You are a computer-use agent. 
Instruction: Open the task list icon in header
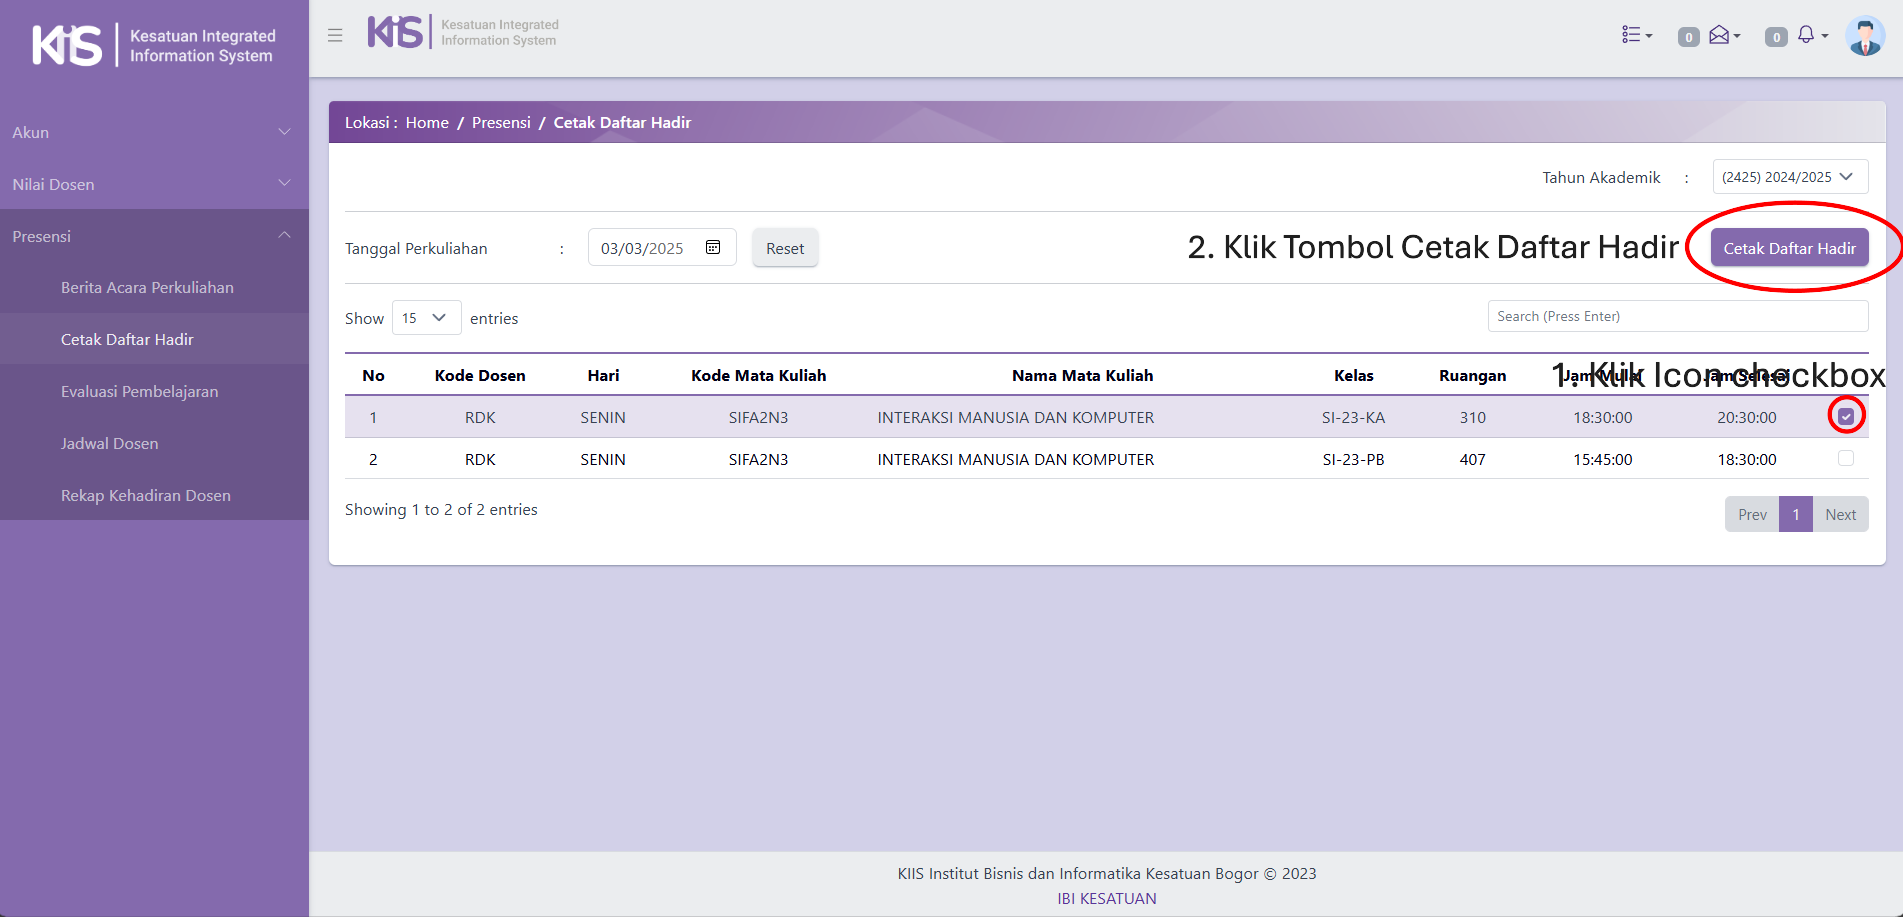(x=1635, y=35)
